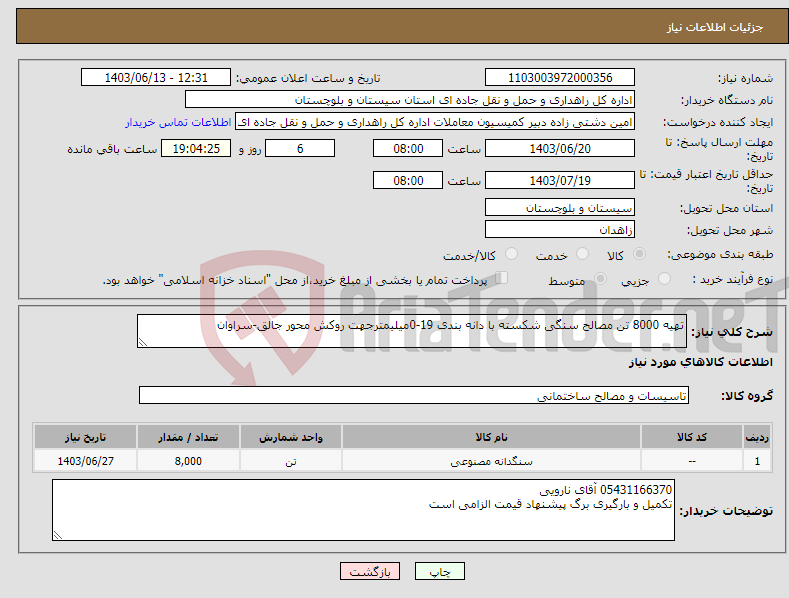The width and height of the screenshot is (789, 598).
Task: Click the بازگشت back button
Action: 370,571
